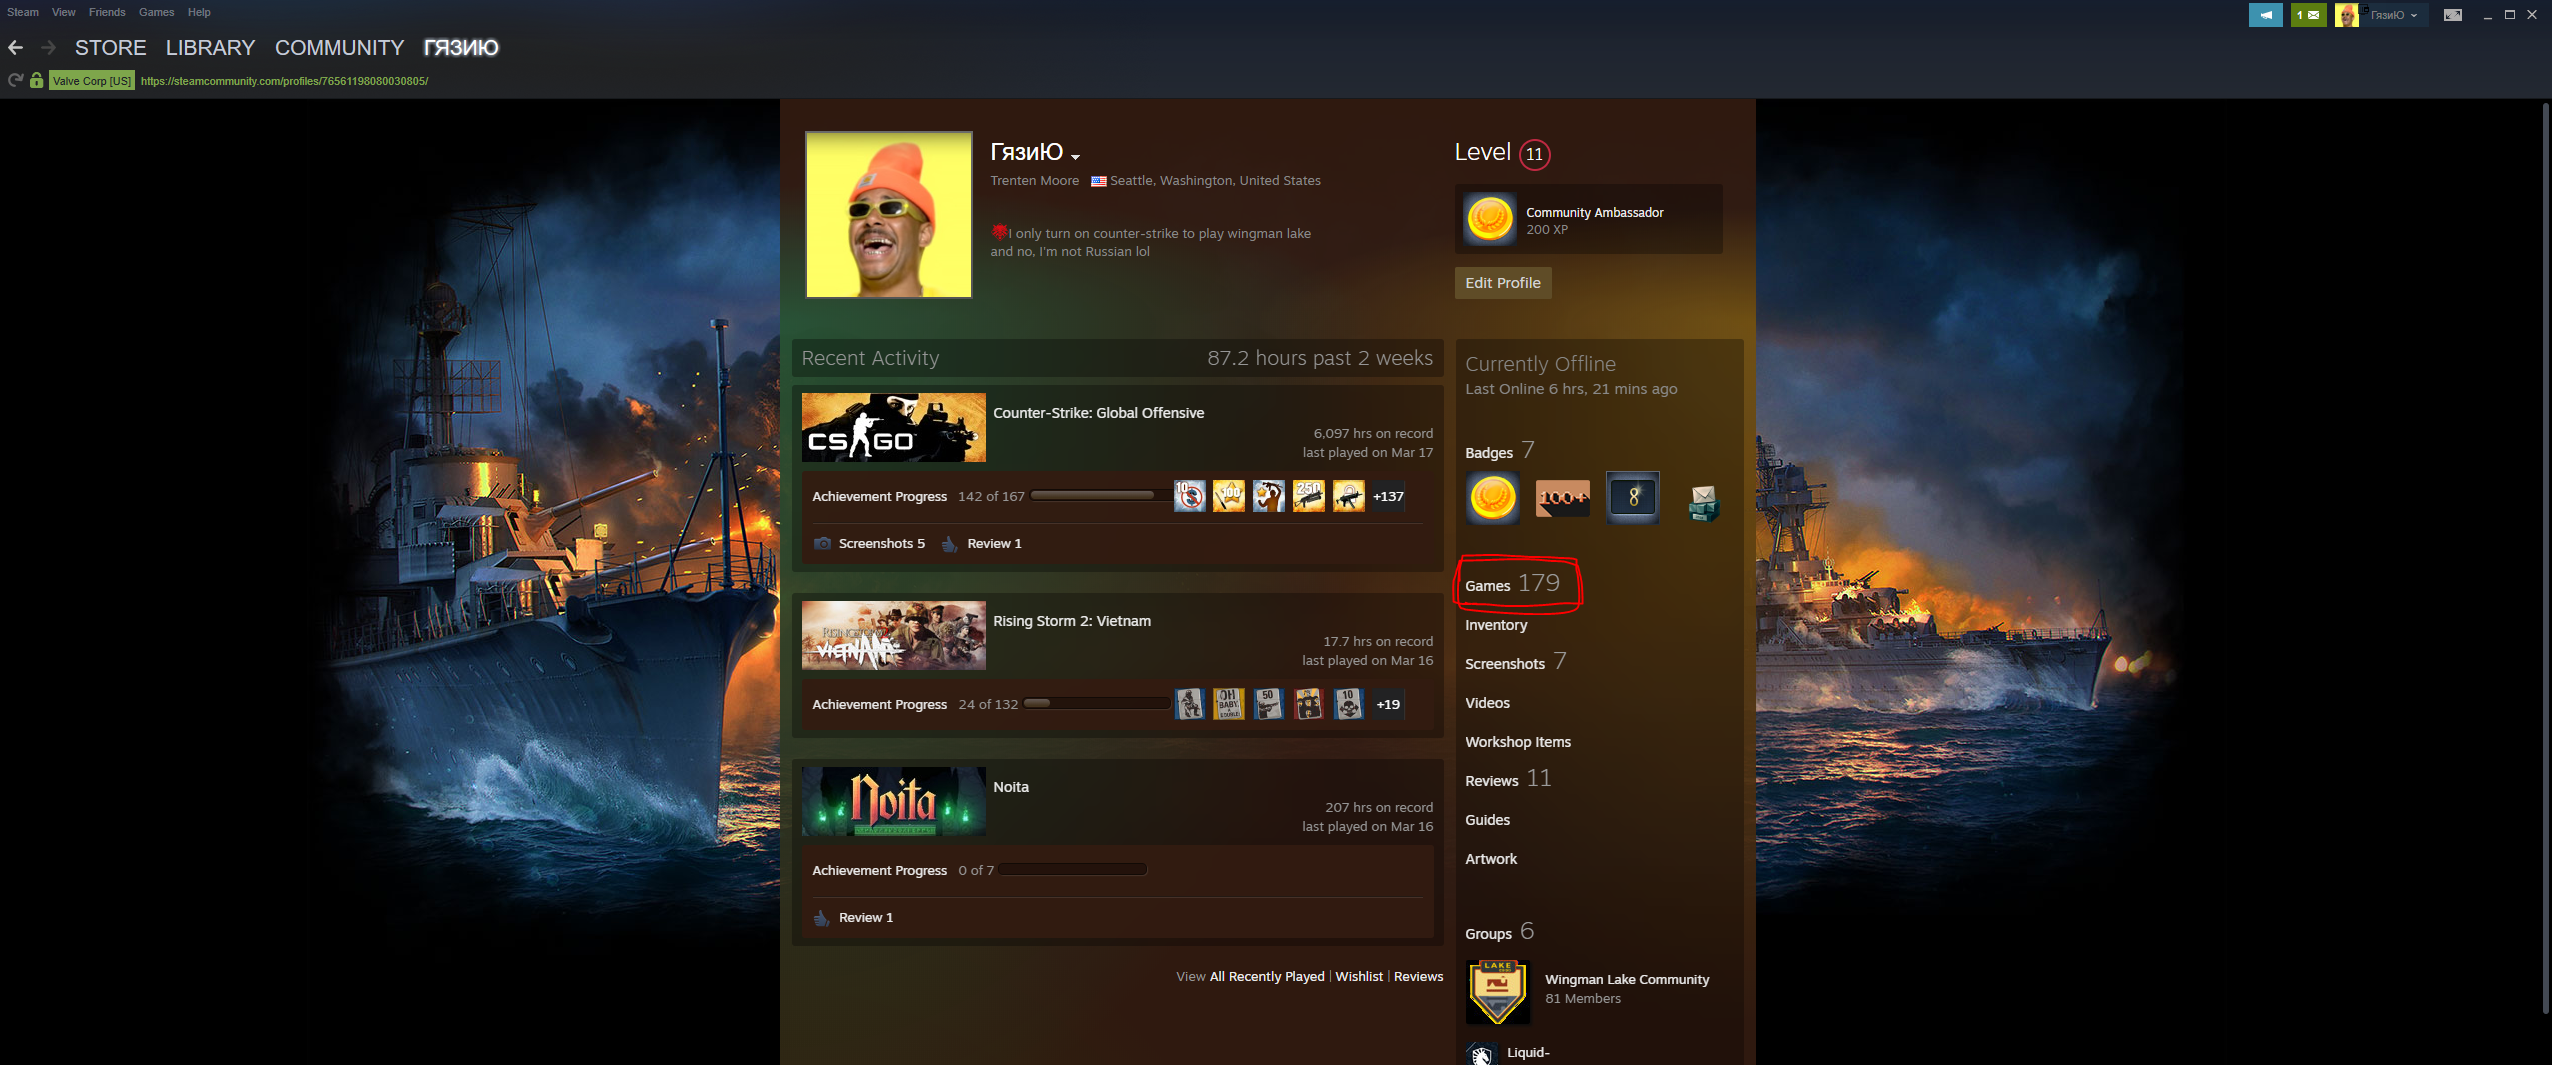The image size is (2552, 1065).
Task: Click the Rising Storm '50' gun achievement icon
Action: tap(1269, 704)
